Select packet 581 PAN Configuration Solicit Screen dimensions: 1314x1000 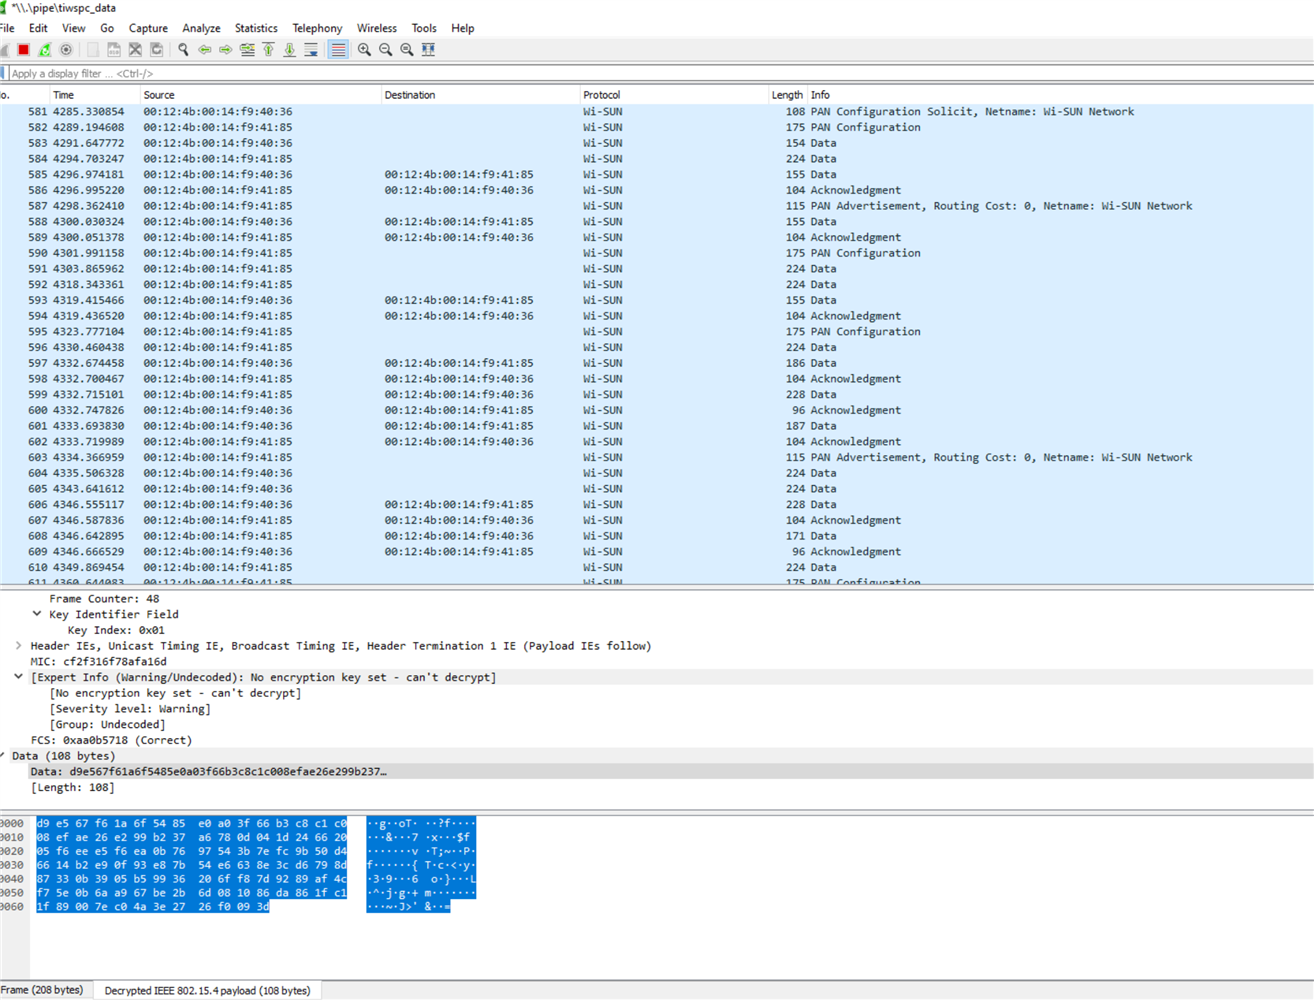pyautogui.click(x=656, y=112)
